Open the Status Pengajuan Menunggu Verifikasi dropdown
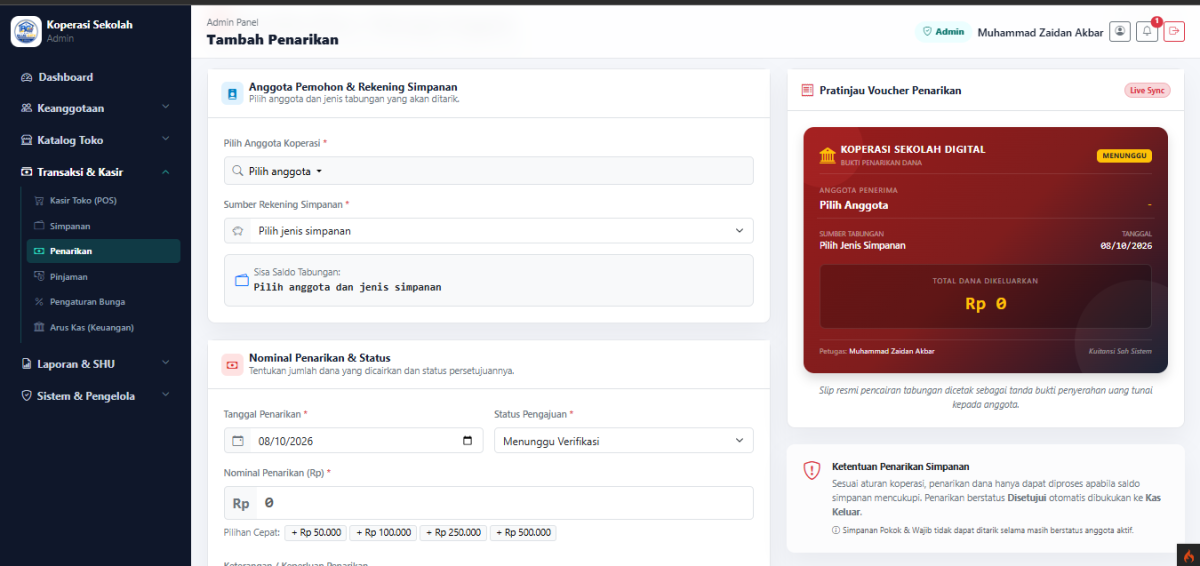1200x566 pixels. point(624,441)
